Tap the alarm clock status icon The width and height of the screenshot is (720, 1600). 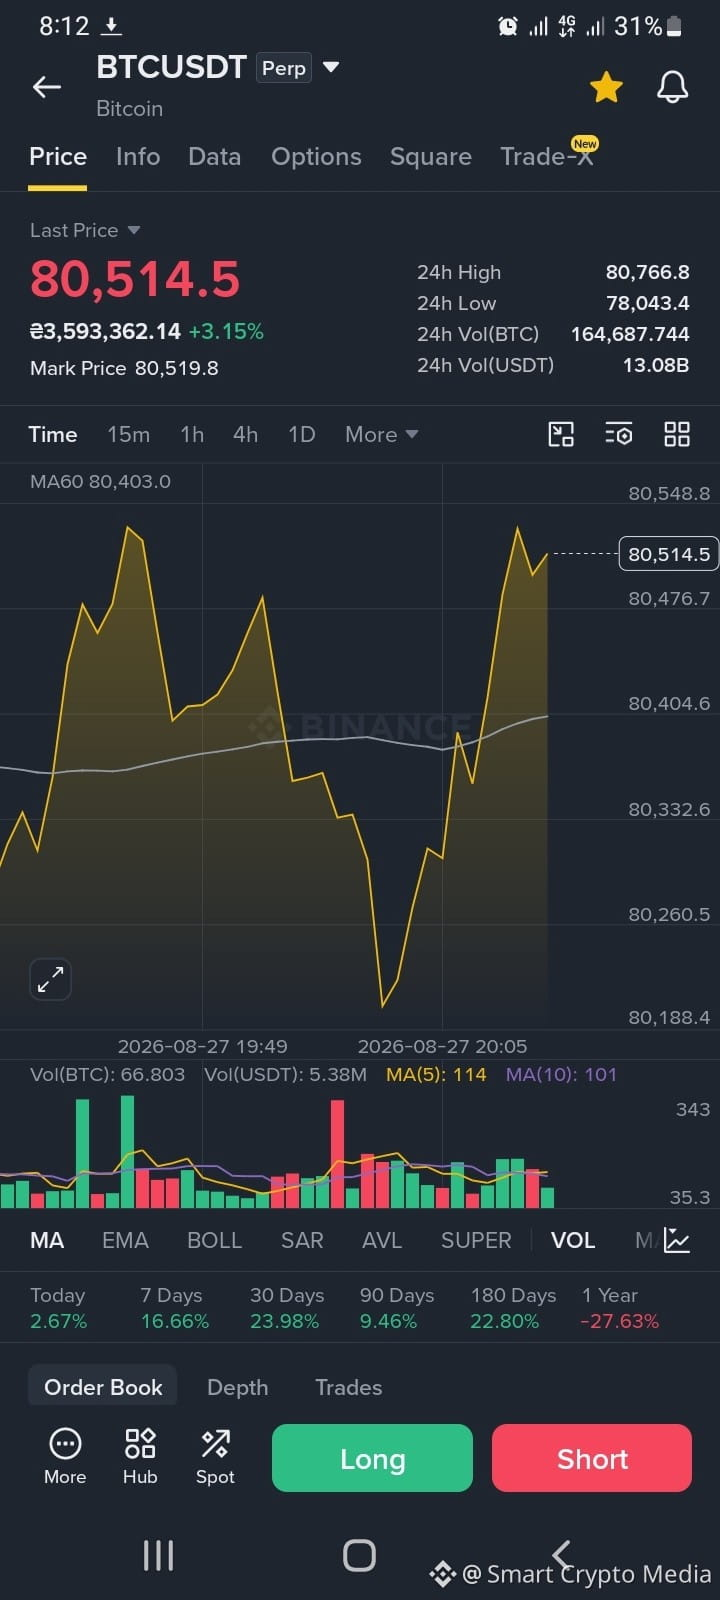pos(508,26)
